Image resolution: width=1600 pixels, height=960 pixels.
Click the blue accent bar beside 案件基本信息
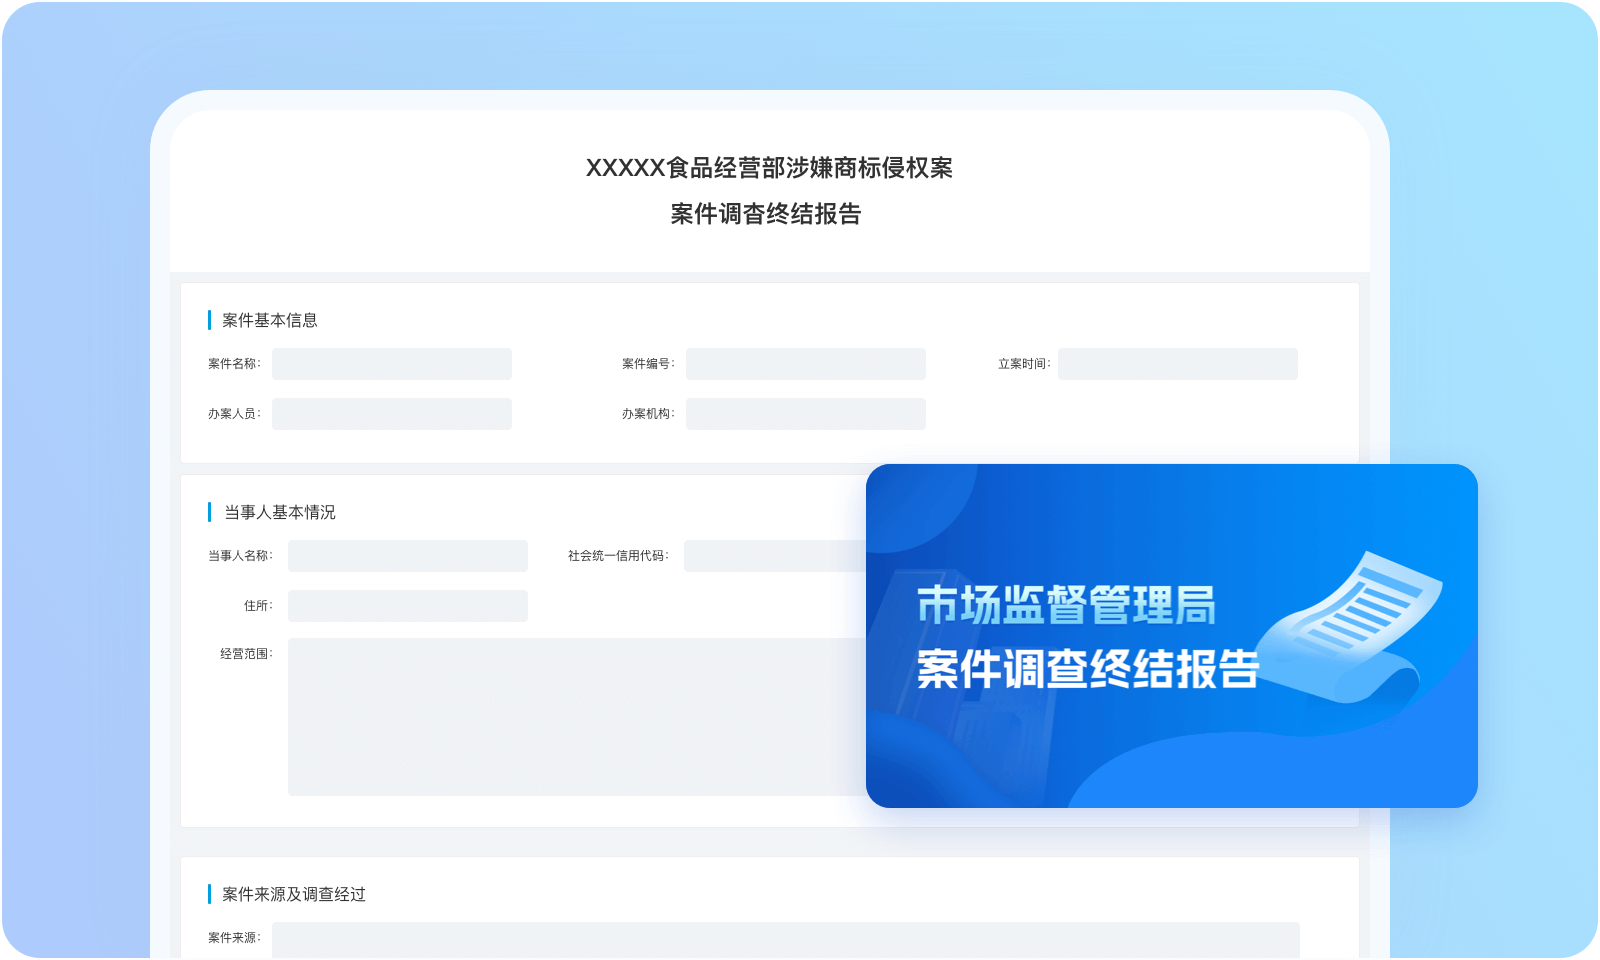click(x=209, y=320)
